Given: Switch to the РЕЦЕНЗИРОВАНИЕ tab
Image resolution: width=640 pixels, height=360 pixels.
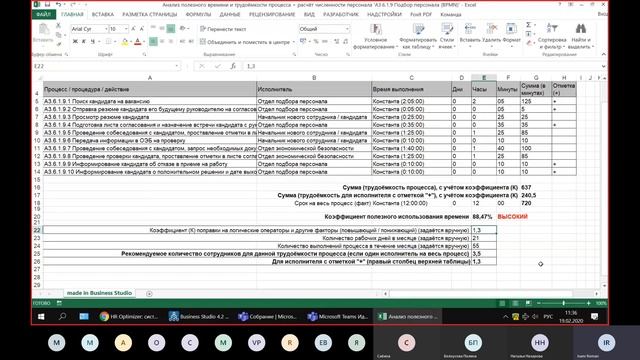Looking at the screenshot, I should coord(272,15).
